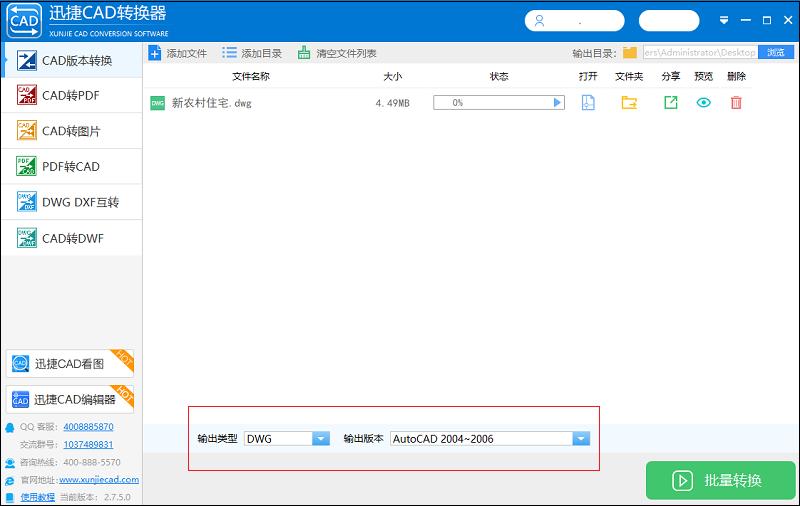Click the 添加目录 list icon
This screenshot has width=800, height=506.
(229, 53)
